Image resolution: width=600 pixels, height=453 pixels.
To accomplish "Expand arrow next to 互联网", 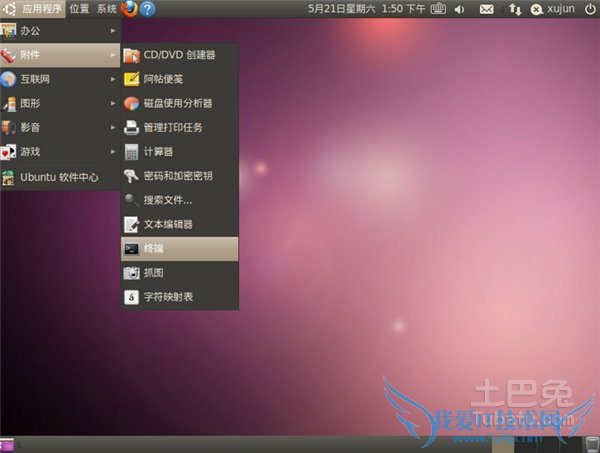I will pos(113,79).
